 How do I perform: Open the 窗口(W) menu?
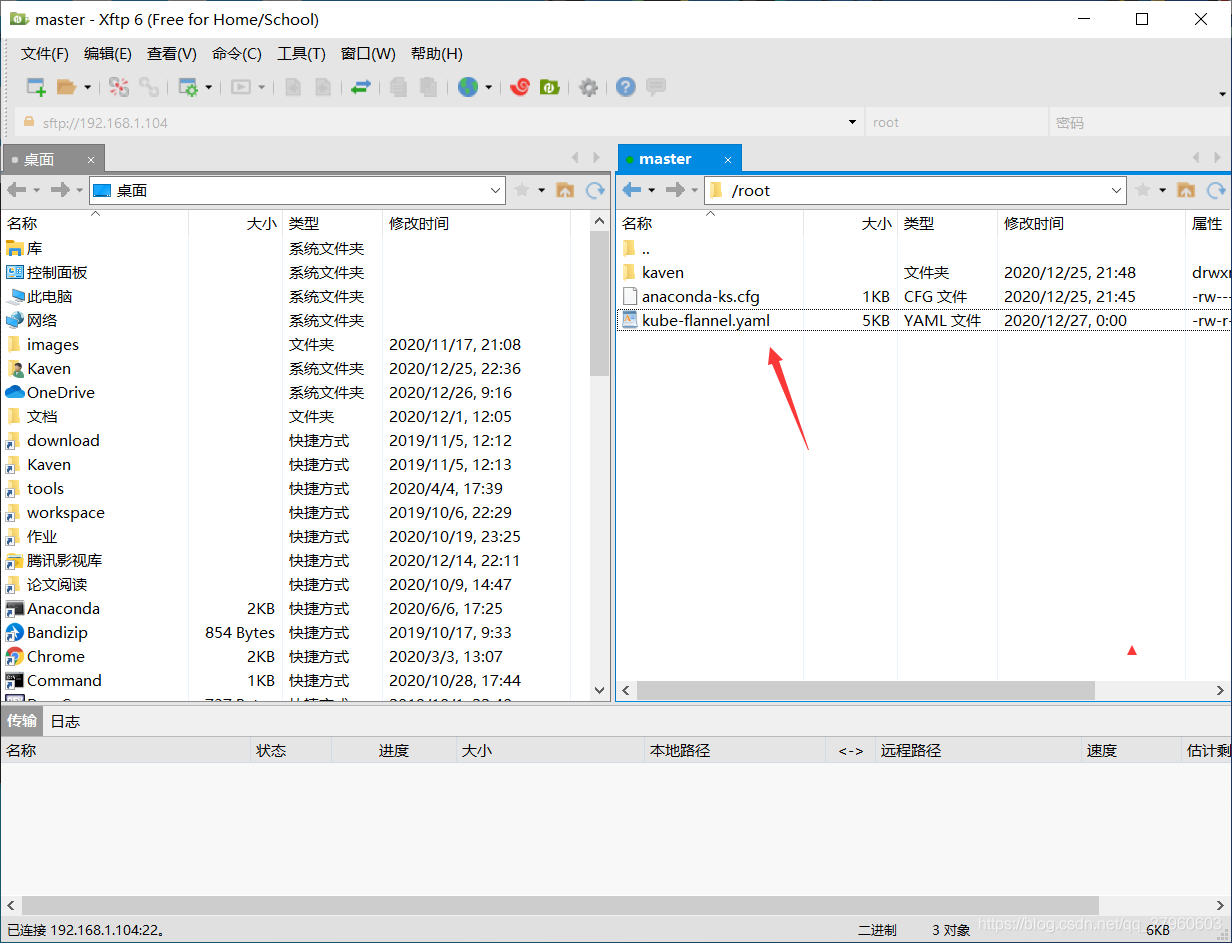(x=368, y=54)
